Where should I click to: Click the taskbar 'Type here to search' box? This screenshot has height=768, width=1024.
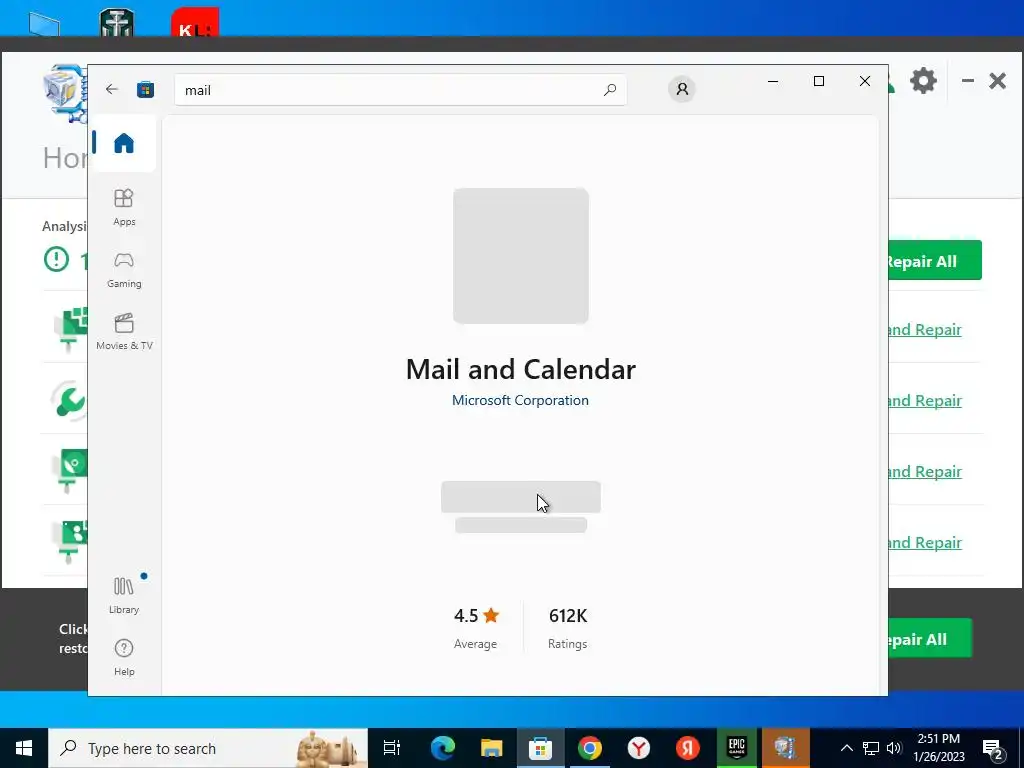[208, 748]
